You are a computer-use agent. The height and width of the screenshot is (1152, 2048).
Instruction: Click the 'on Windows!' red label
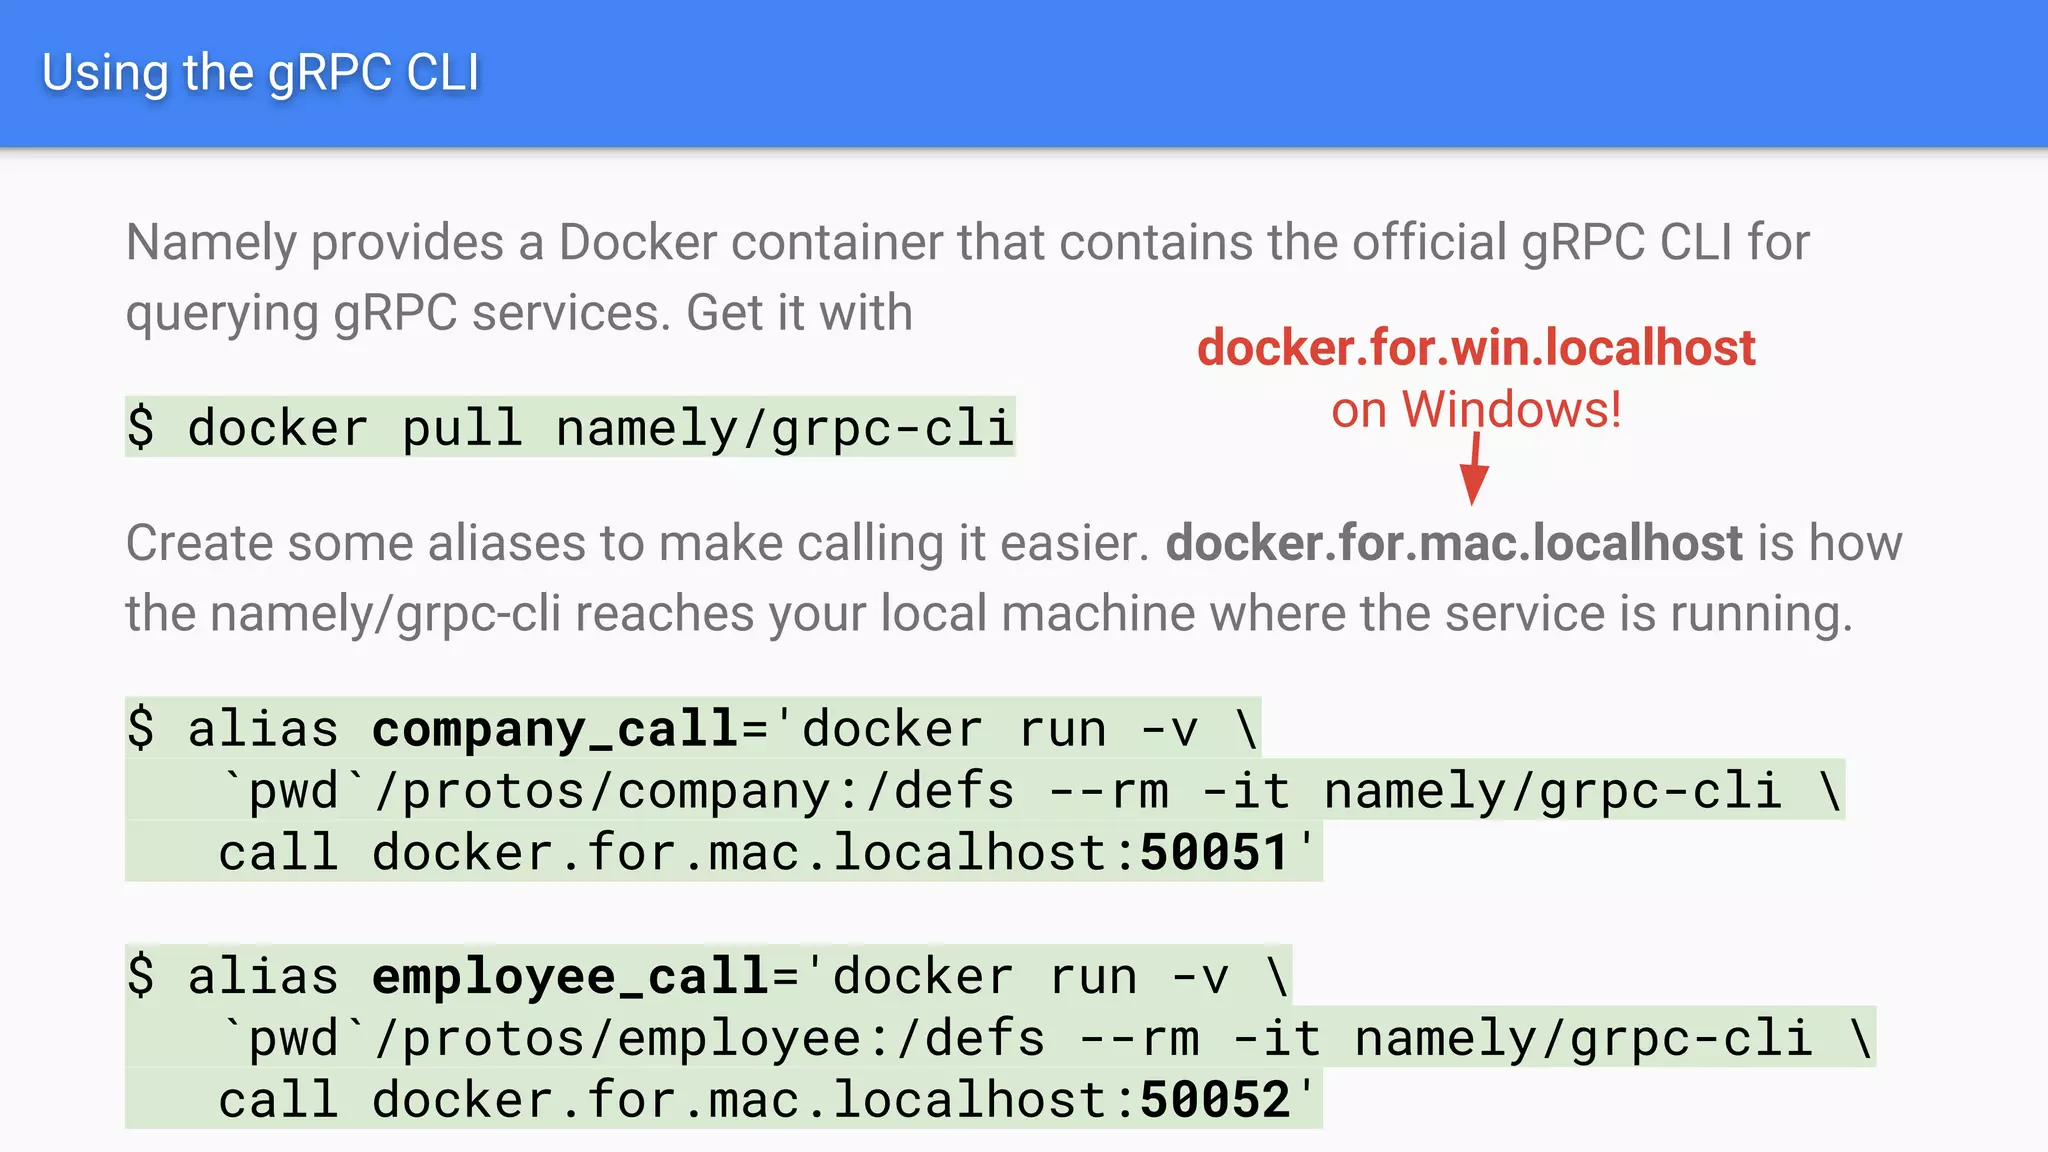[1476, 410]
